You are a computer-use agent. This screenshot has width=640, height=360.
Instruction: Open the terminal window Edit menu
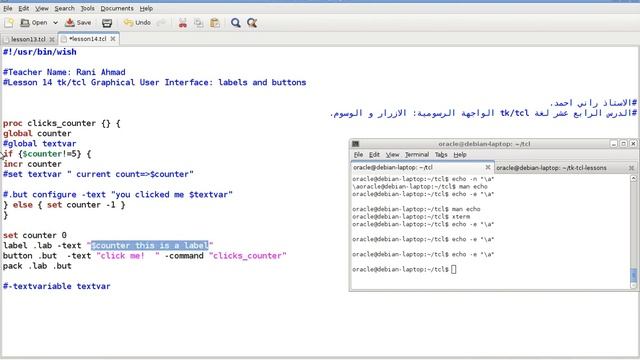coord(374,155)
